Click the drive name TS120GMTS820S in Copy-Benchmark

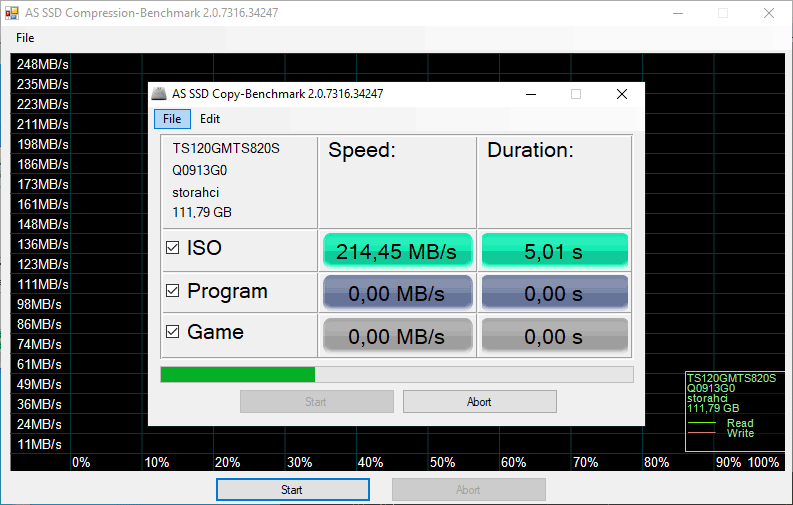(x=226, y=148)
